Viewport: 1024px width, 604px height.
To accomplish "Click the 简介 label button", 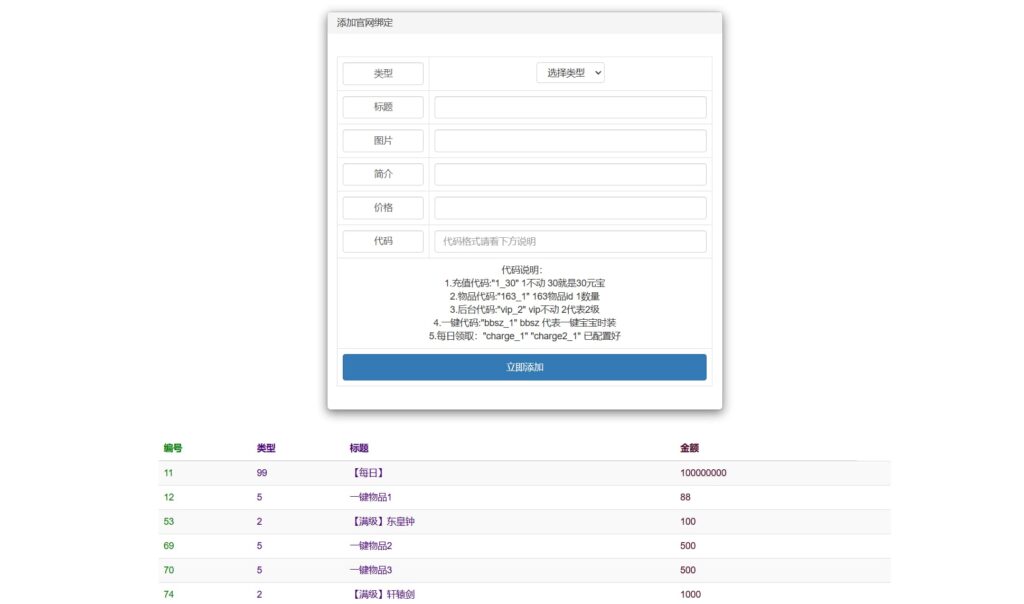I will click(383, 174).
